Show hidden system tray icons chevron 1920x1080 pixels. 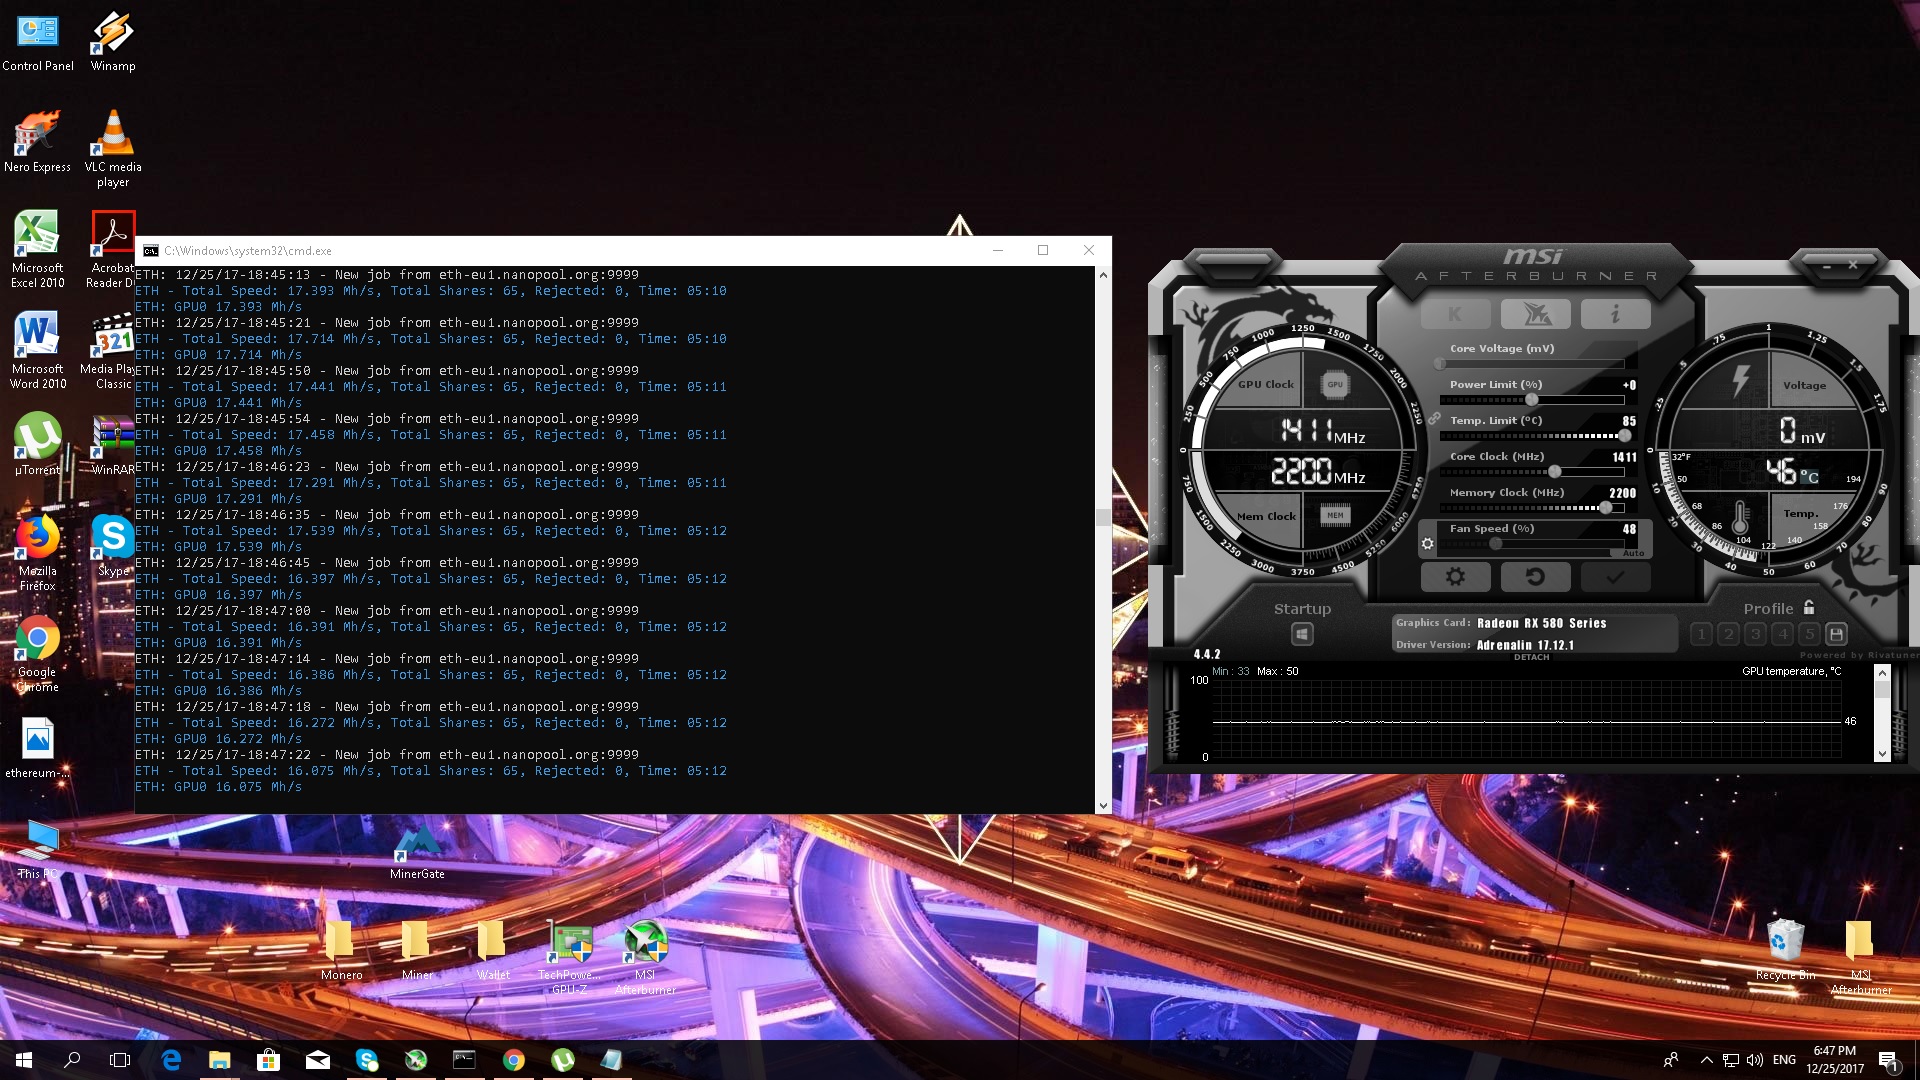(x=1706, y=1060)
